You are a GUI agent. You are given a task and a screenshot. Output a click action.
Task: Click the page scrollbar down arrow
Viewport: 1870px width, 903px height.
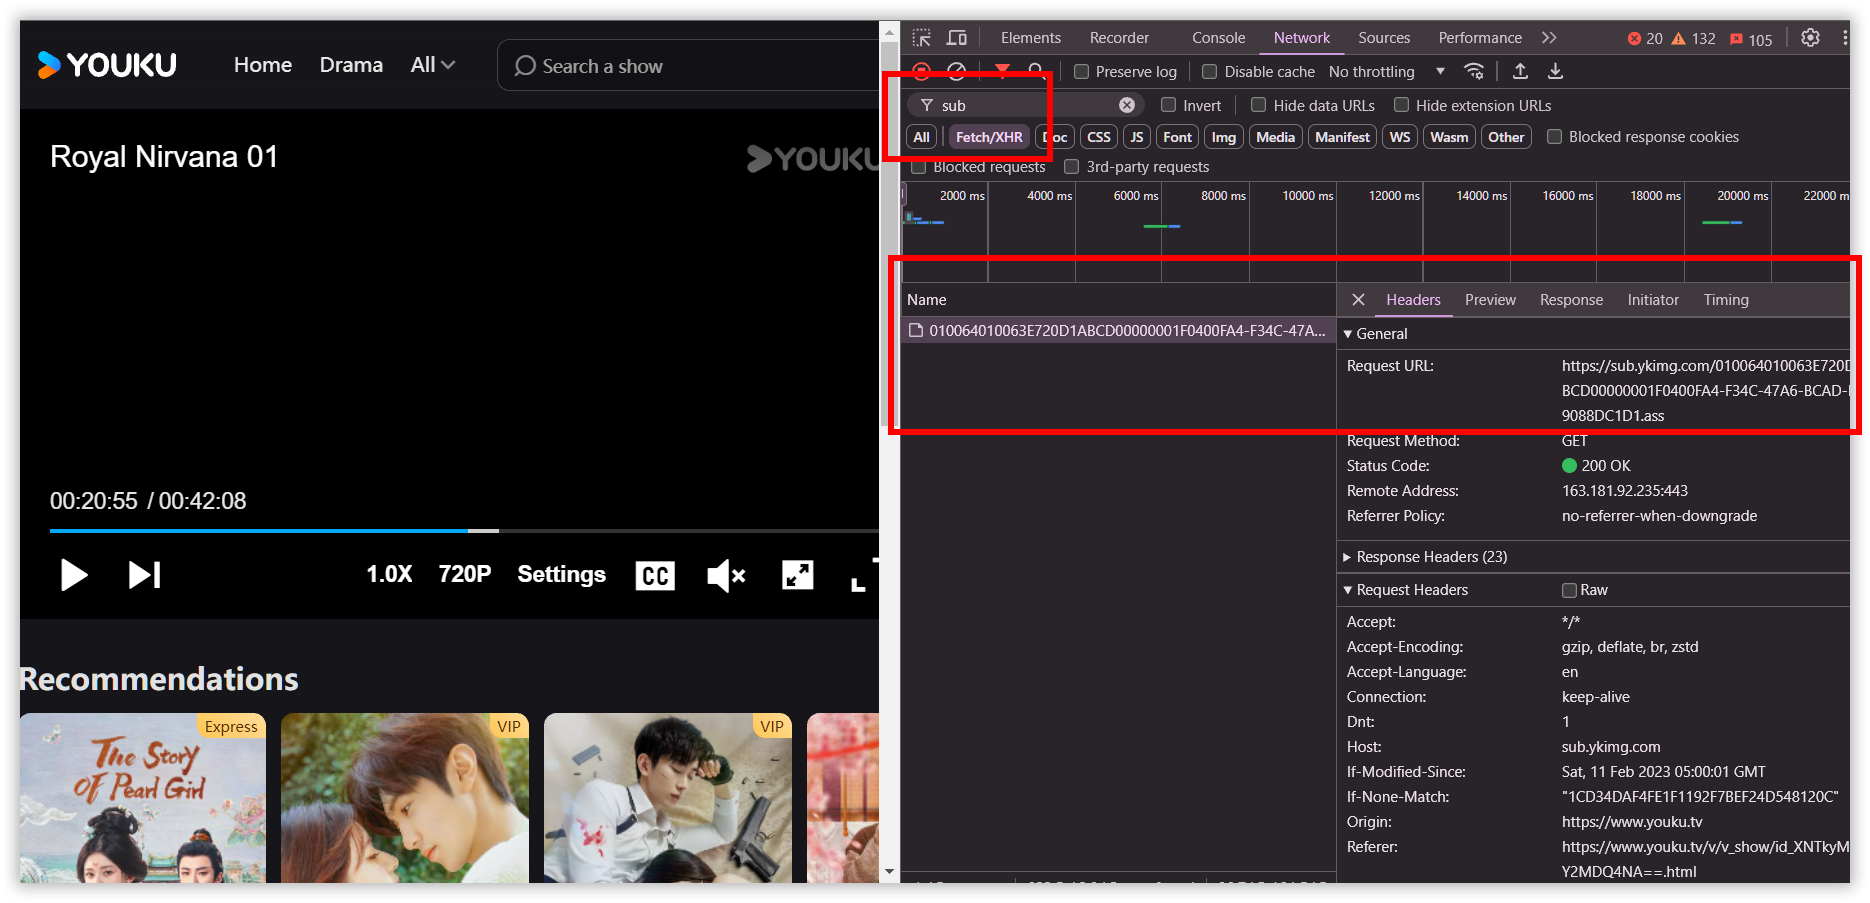click(x=889, y=872)
